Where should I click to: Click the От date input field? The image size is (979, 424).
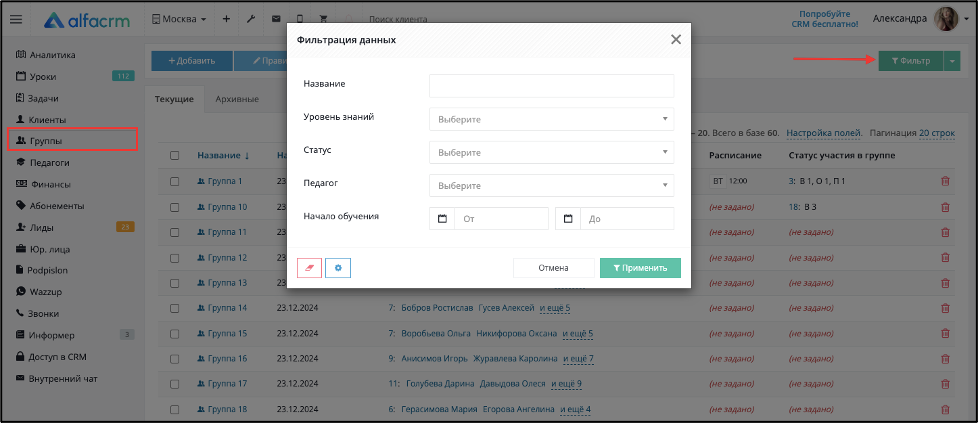pyautogui.click(x=501, y=219)
